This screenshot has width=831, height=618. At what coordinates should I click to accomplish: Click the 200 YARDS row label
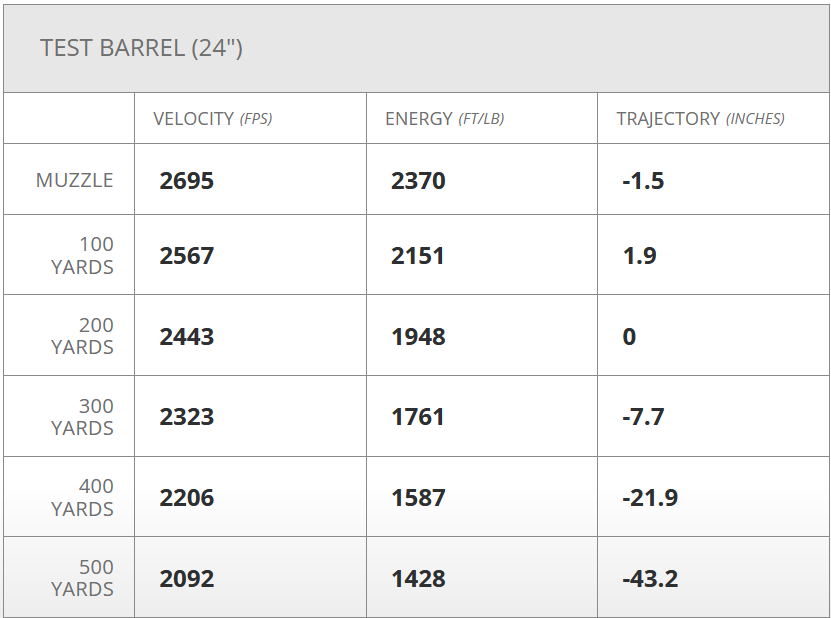click(82, 336)
